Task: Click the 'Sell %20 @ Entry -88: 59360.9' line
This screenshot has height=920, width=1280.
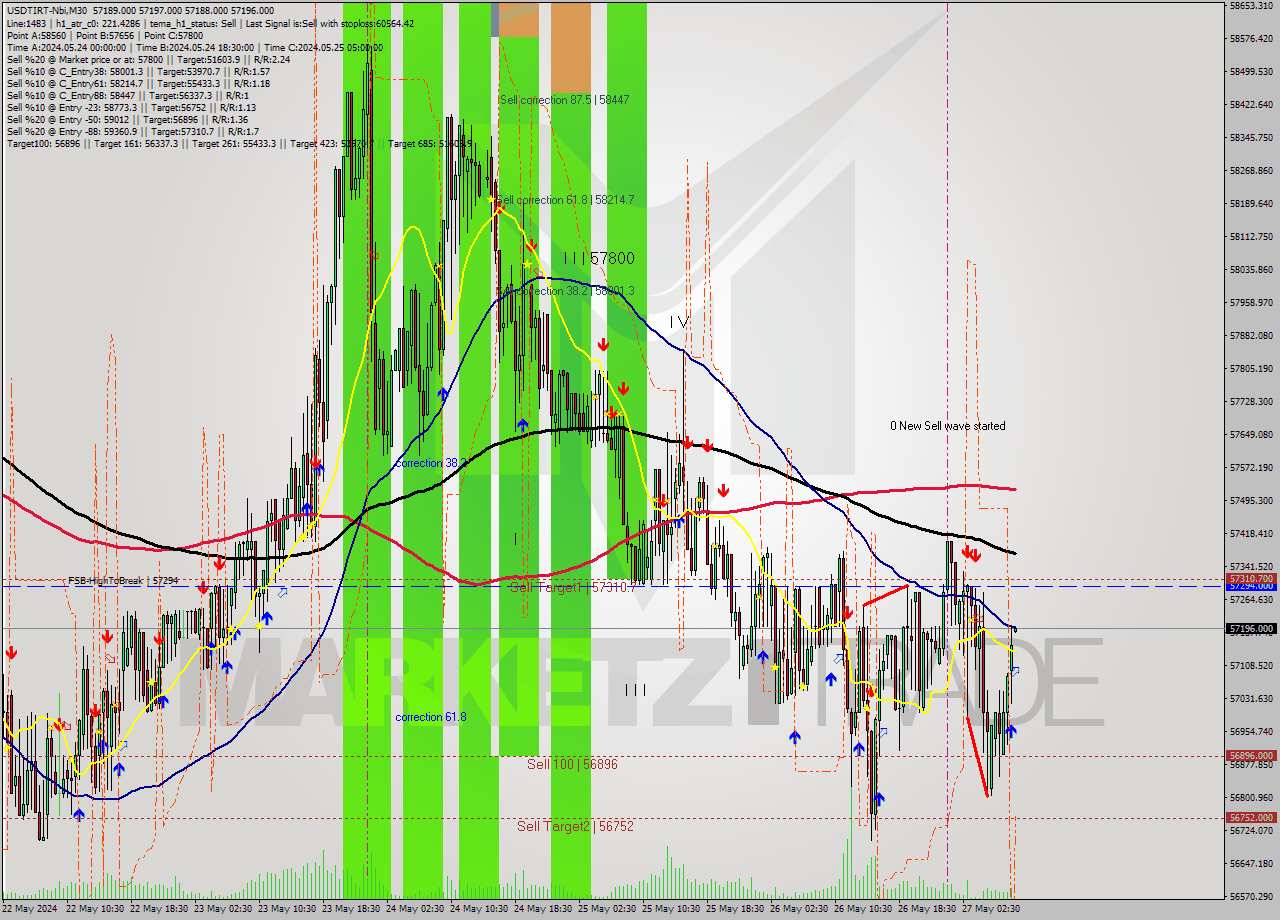Action: point(133,131)
